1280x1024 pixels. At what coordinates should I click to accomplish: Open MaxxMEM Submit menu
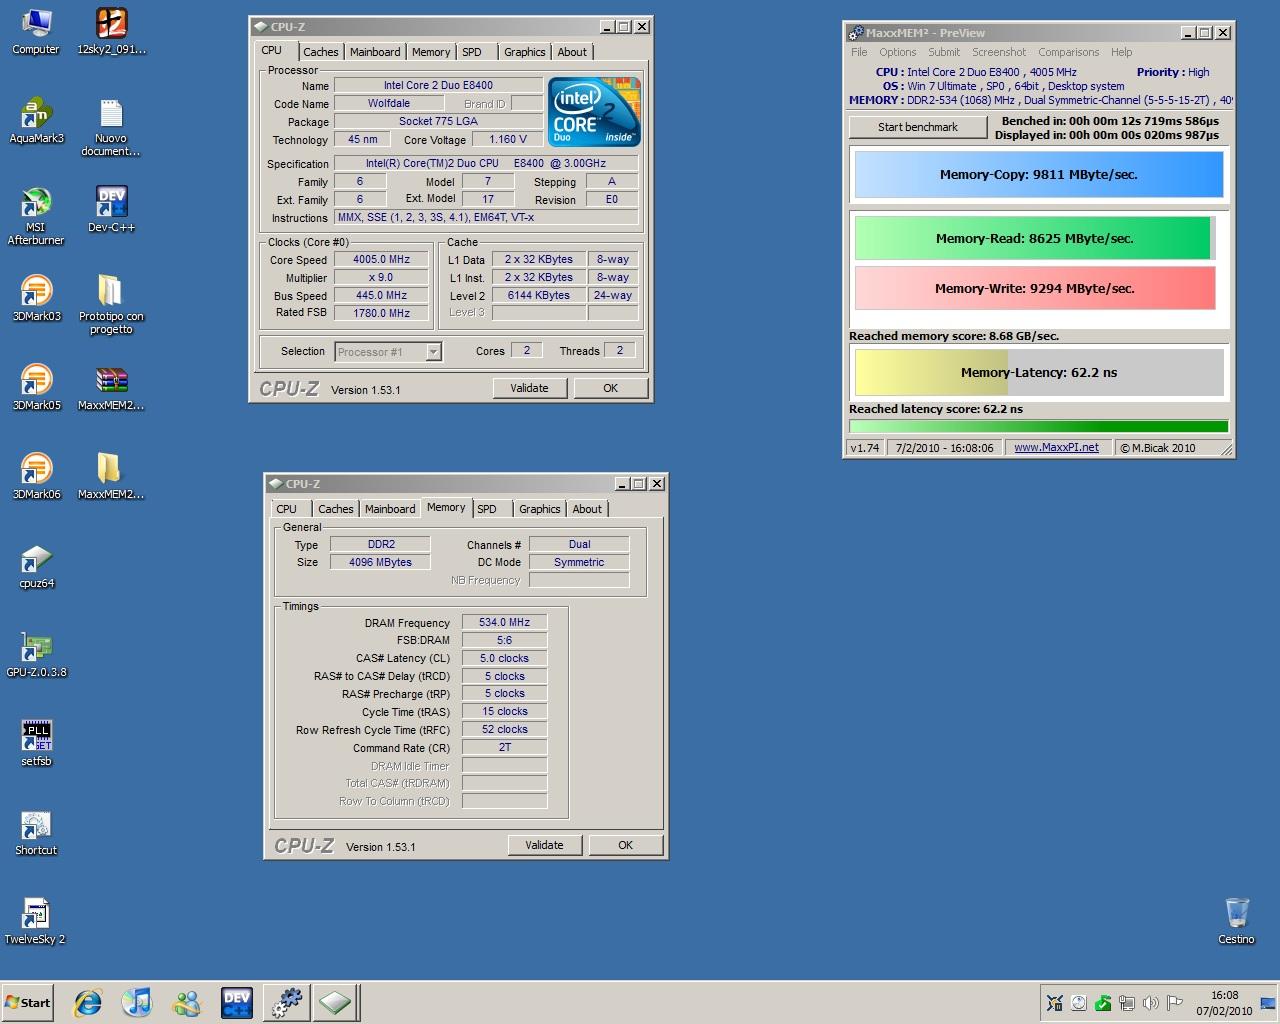pos(943,52)
